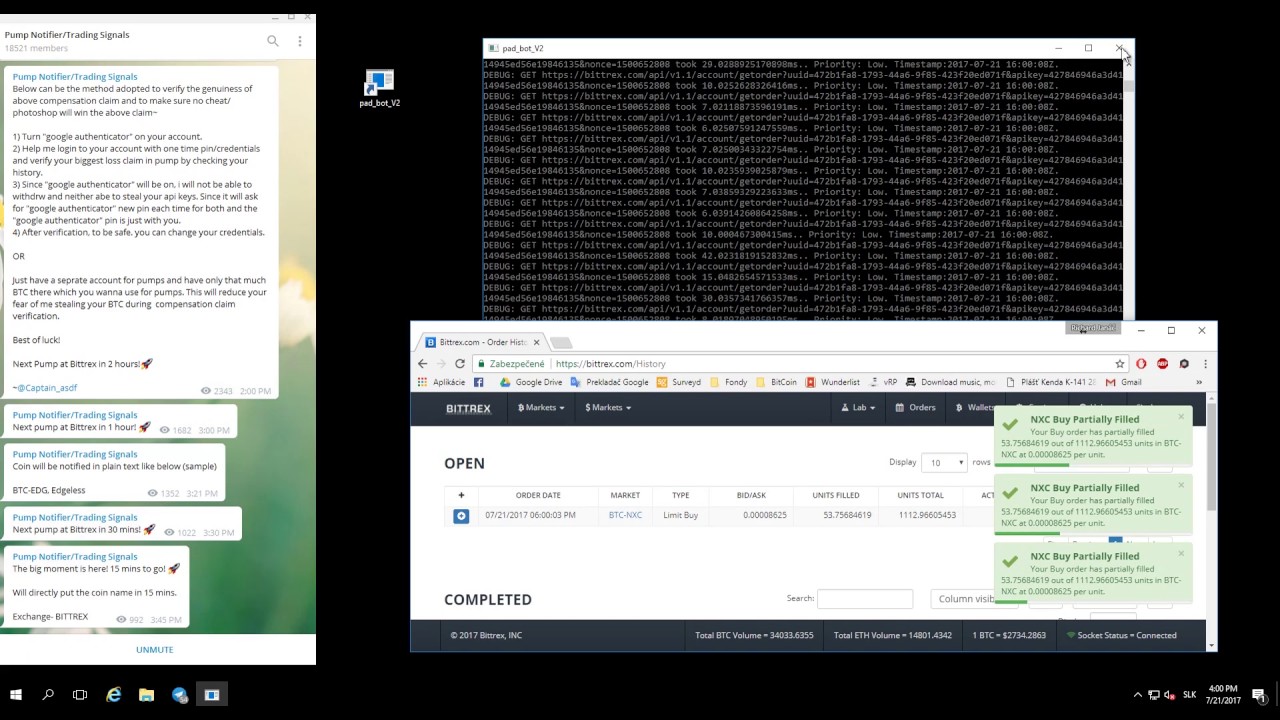Dismiss the middle NXC Buy Partially Filled notification

tap(1181, 485)
